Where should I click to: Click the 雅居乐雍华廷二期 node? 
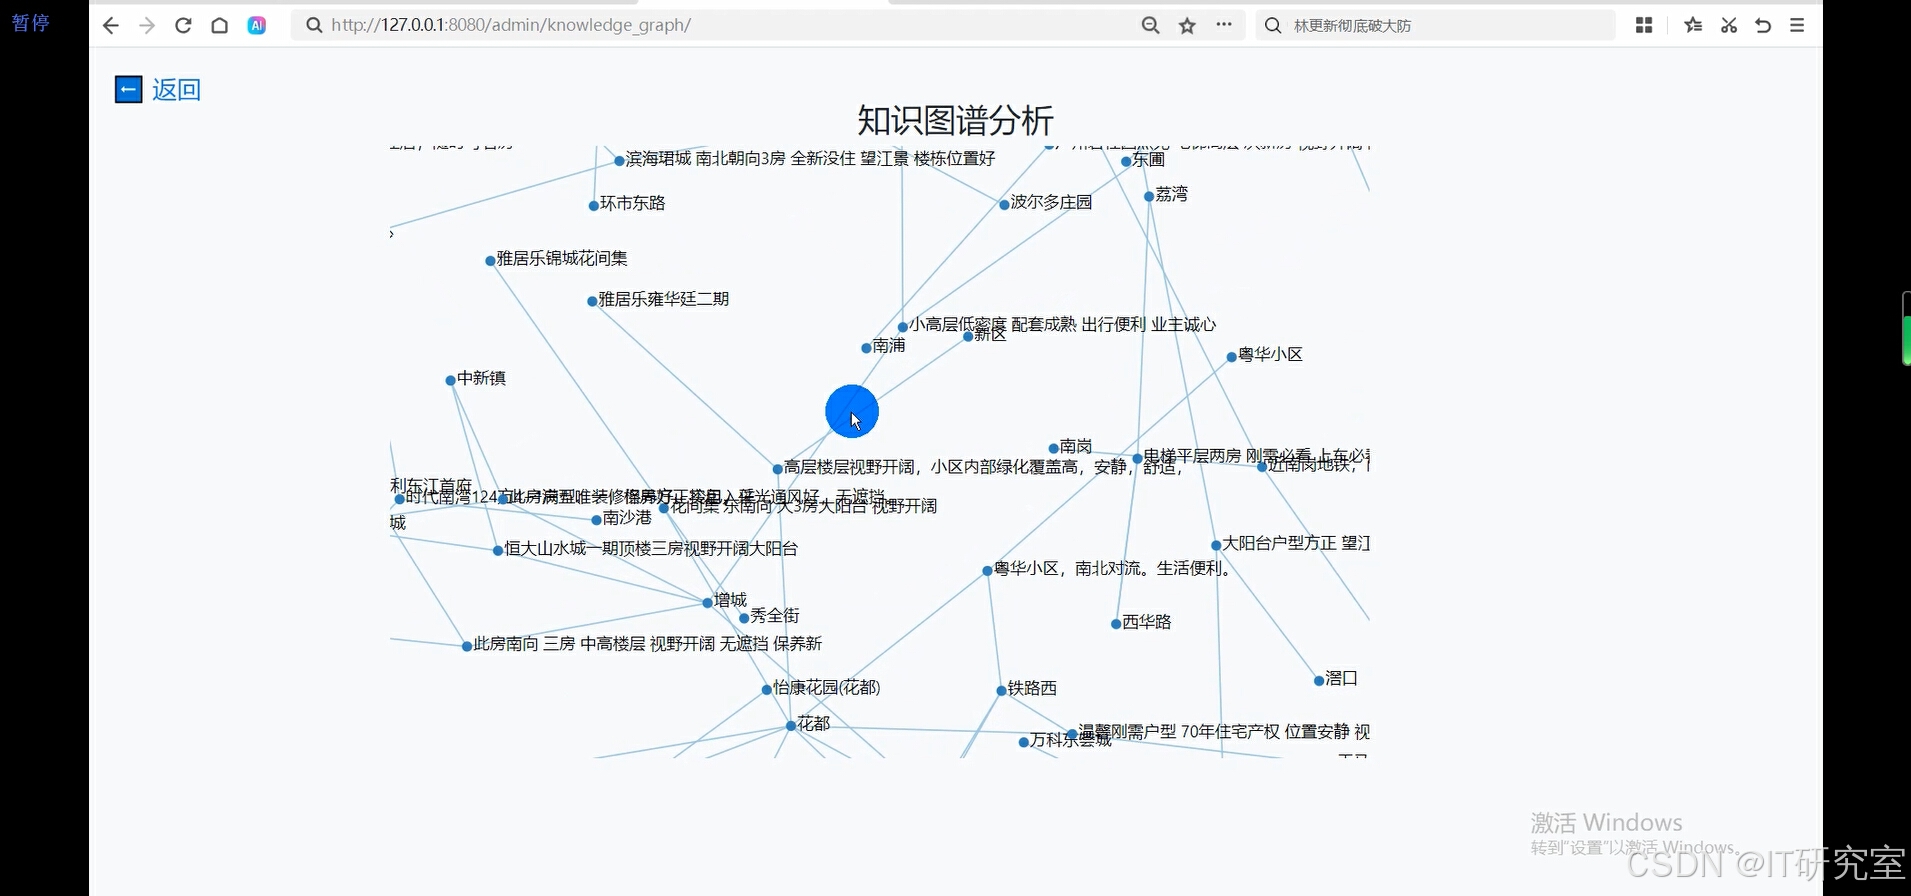(592, 301)
